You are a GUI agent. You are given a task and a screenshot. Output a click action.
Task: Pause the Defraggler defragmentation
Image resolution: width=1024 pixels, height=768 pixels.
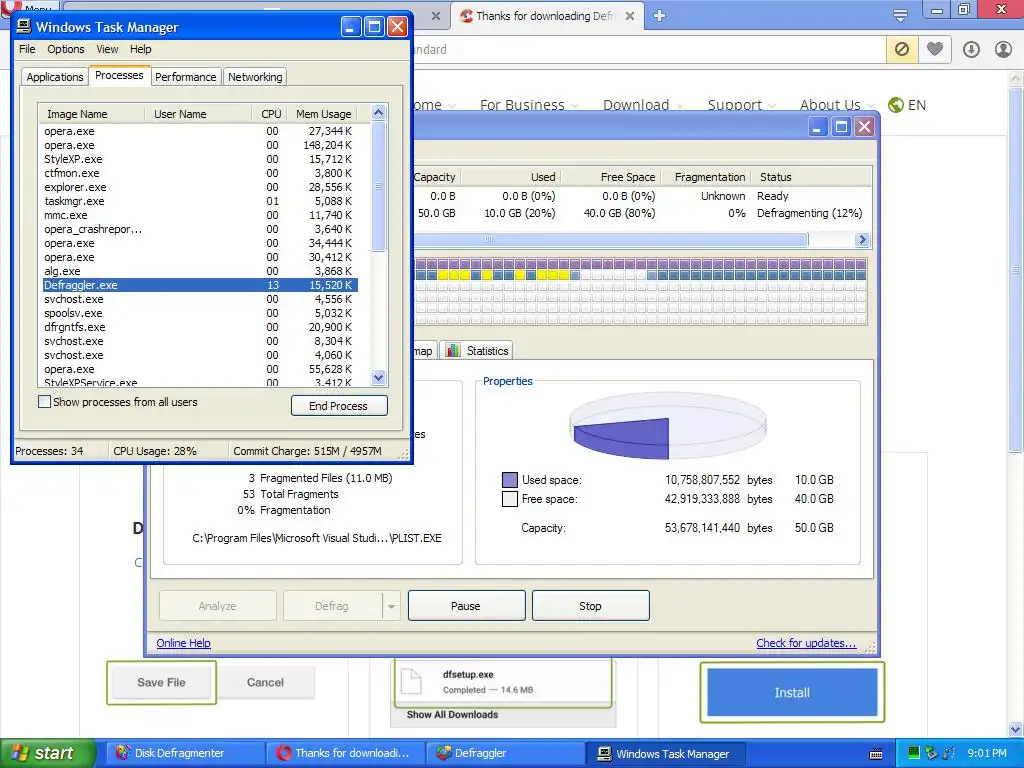(x=466, y=606)
